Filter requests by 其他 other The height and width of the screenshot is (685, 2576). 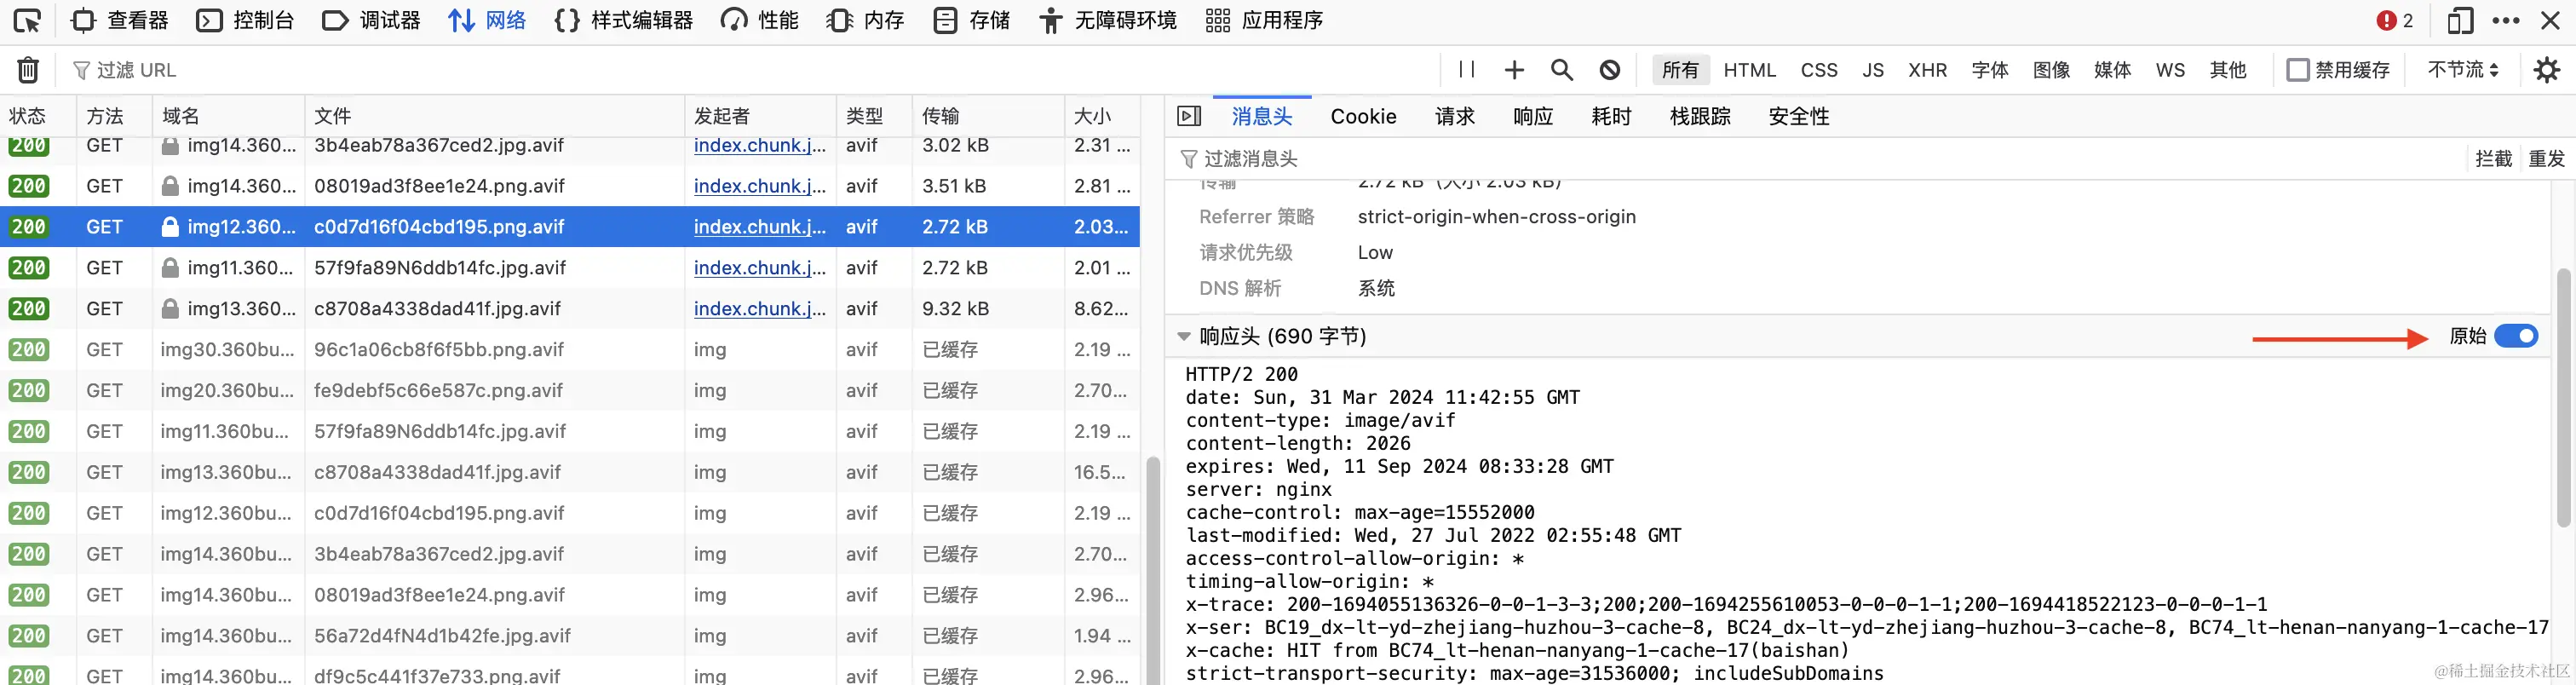coord(2228,70)
